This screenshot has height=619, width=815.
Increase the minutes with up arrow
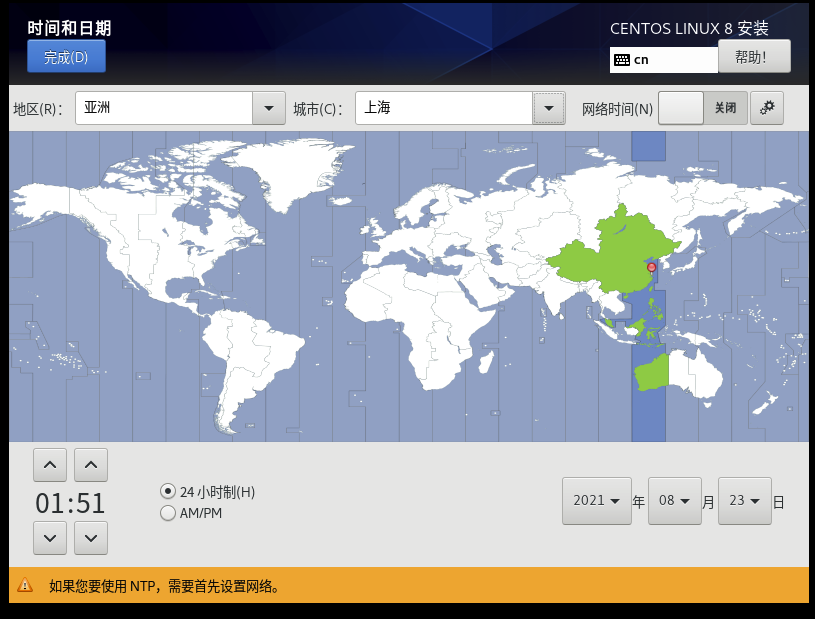tap(91, 465)
